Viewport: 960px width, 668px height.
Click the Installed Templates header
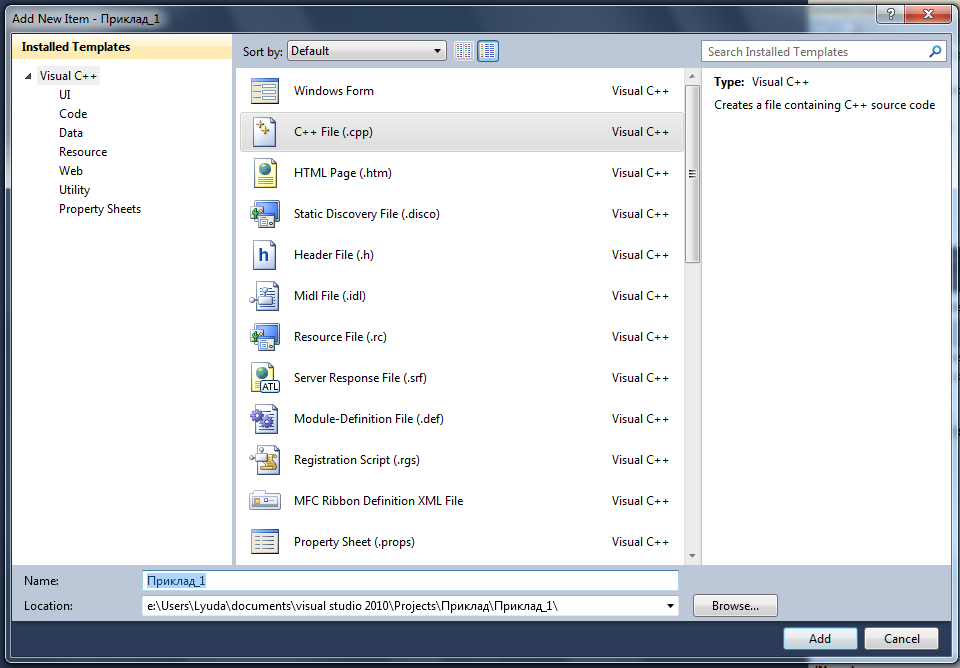[122, 47]
